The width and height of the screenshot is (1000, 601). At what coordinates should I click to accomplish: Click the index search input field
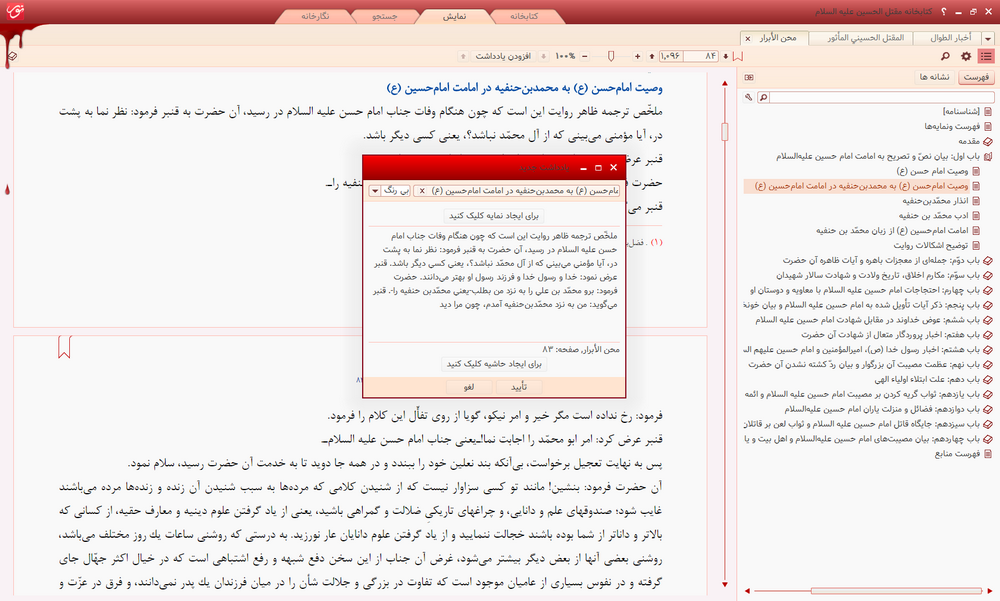tap(881, 98)
